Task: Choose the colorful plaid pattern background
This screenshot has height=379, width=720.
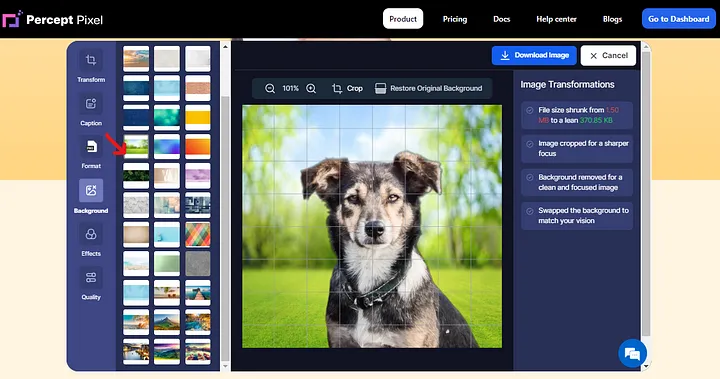Action: (198, 234)
